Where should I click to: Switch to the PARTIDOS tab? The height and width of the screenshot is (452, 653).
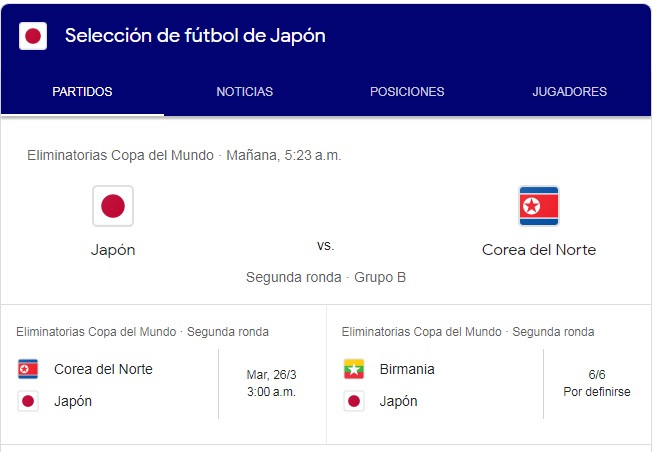pos(82,92)
